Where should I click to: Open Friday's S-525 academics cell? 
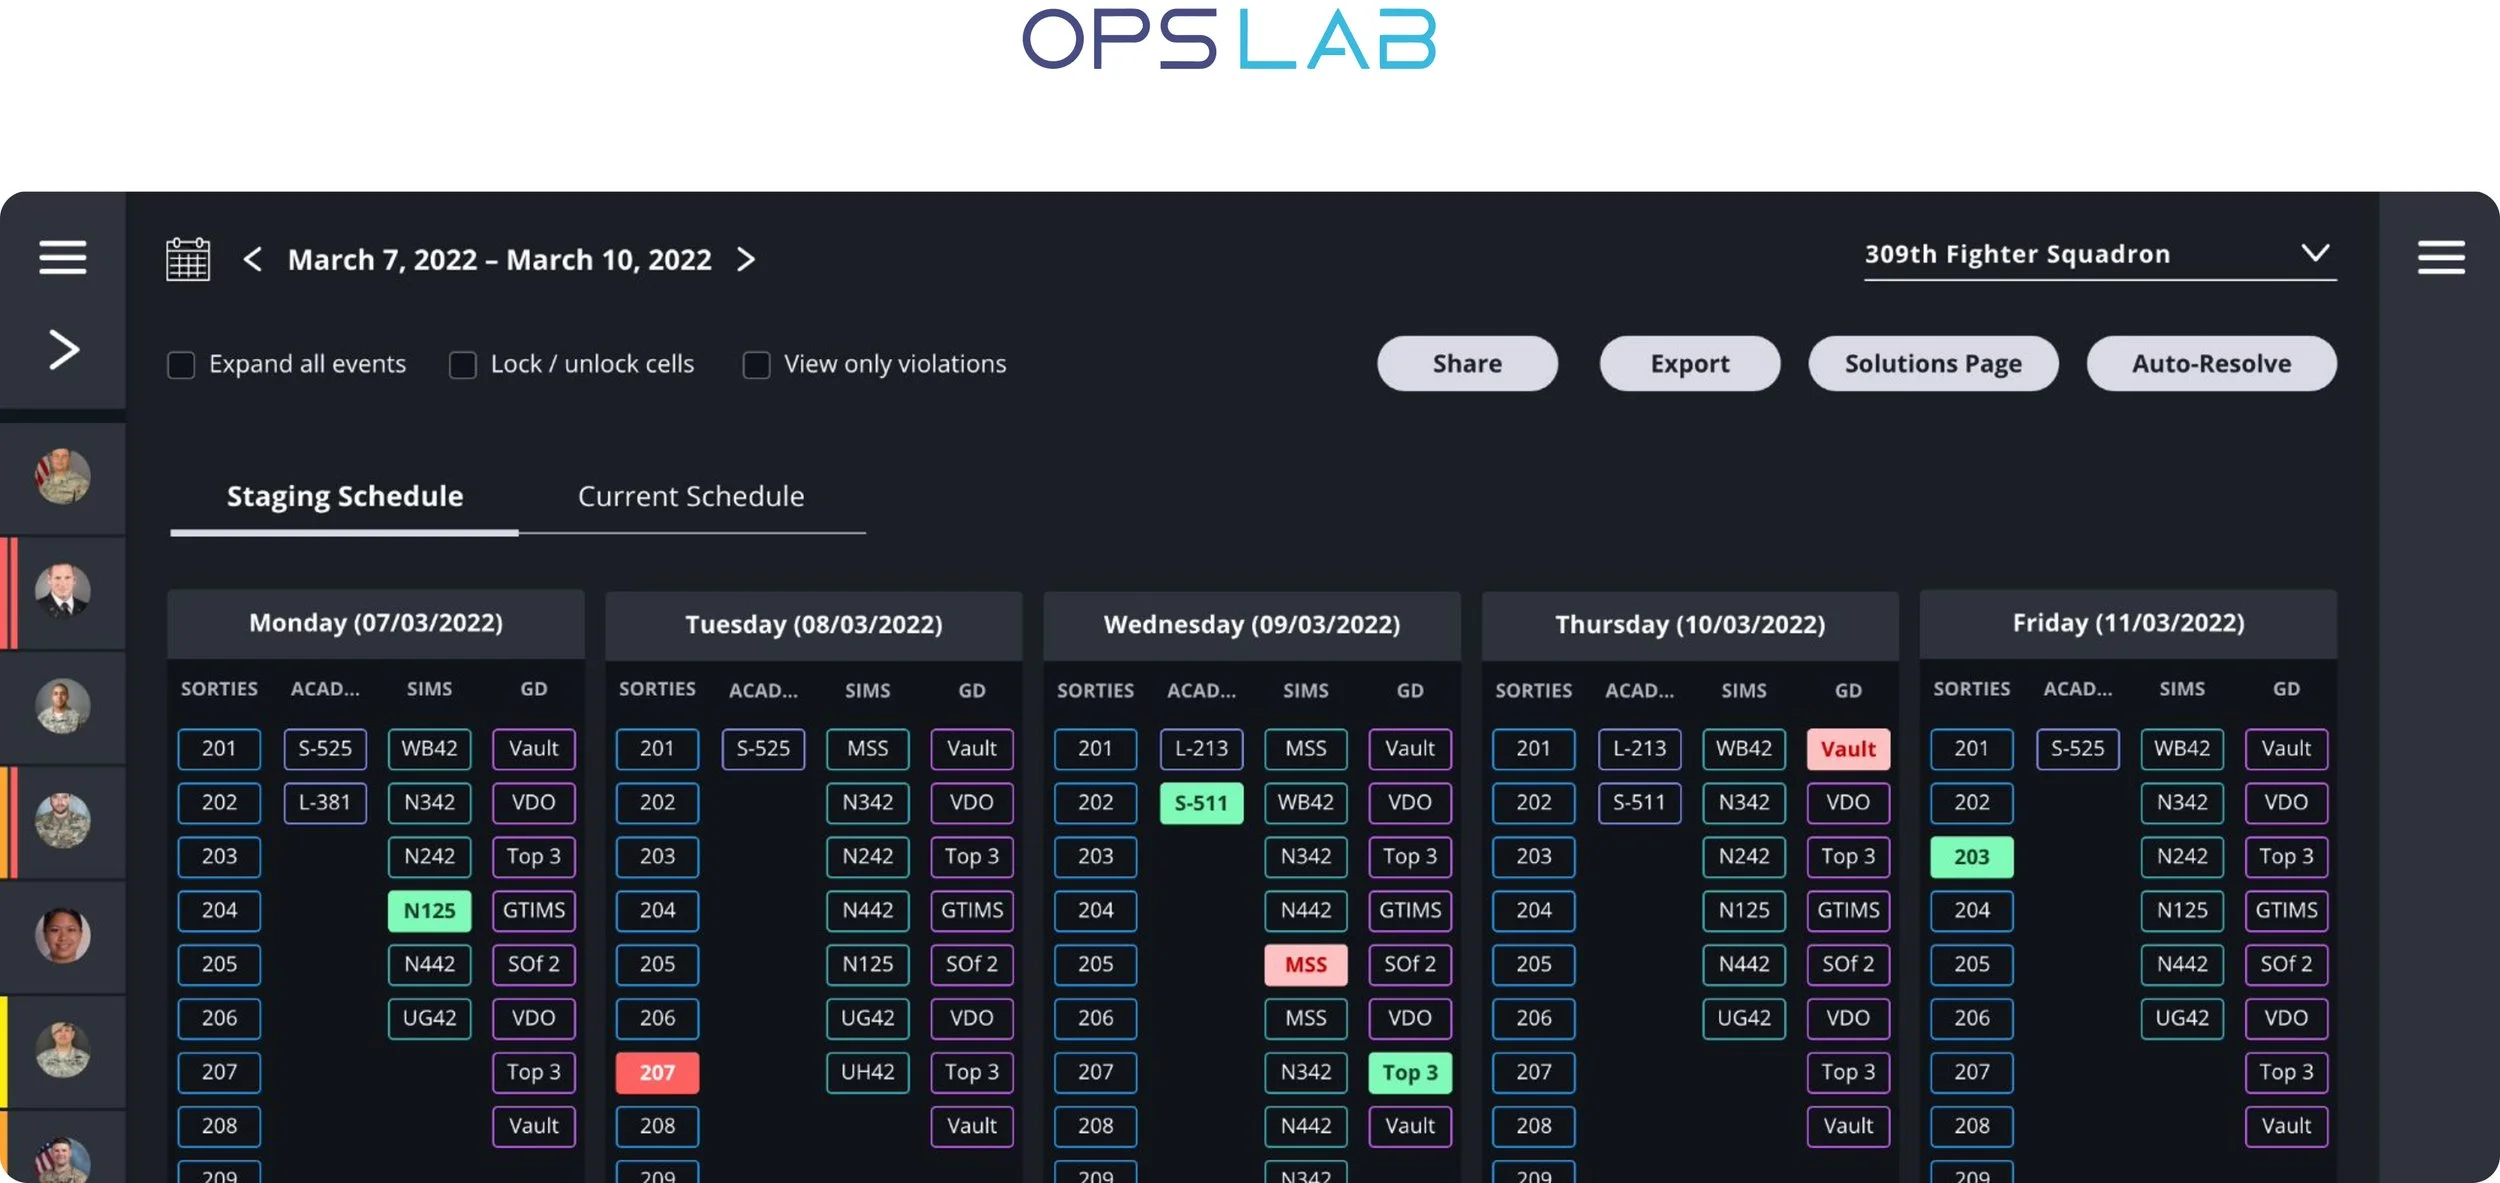[x=2077, y=749]
